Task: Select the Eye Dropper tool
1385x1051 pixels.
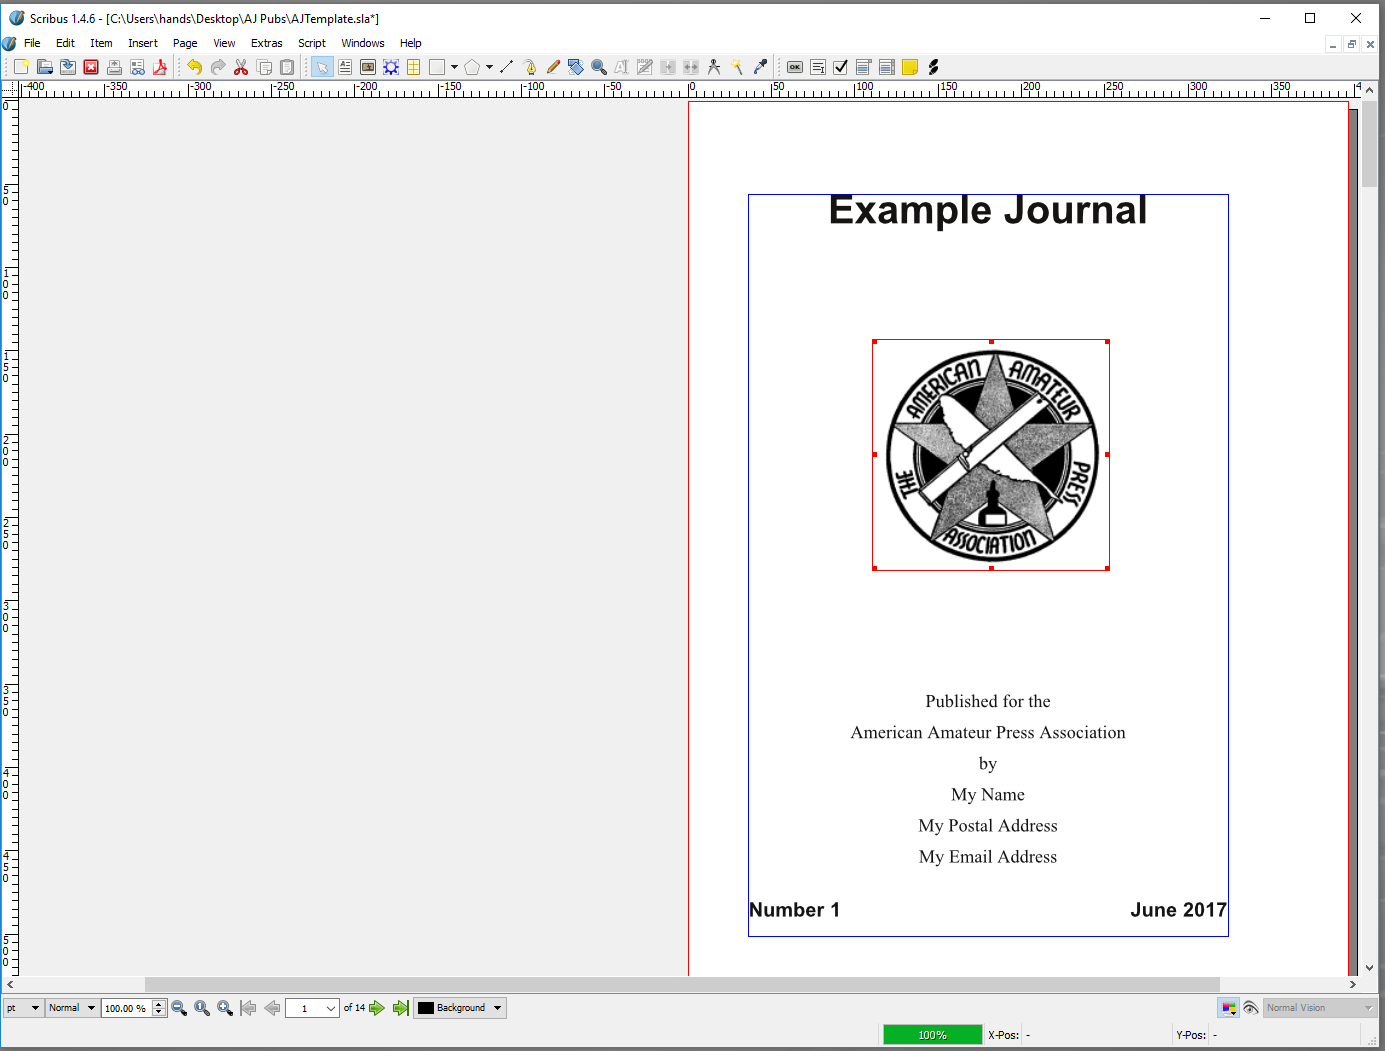Action: [x=760, y=67]
